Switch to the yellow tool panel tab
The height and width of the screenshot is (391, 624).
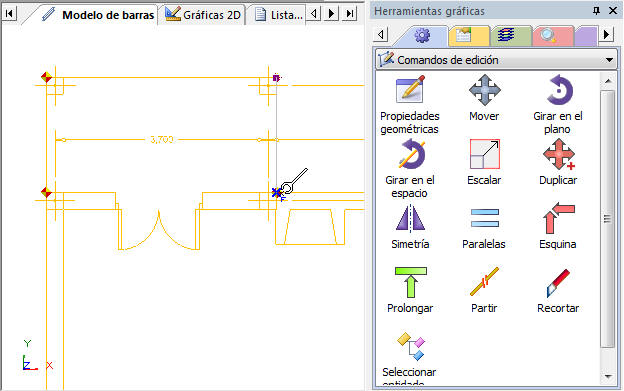469,36
